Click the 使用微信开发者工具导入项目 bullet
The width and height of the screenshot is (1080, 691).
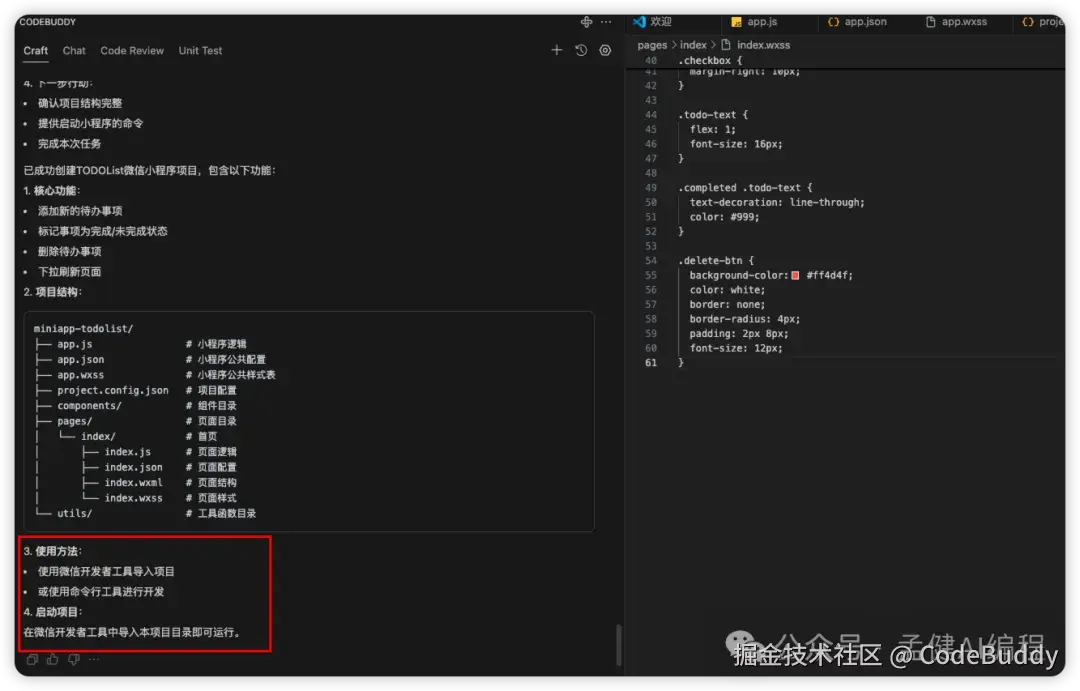pyautogui.click(x=106, y=572)
